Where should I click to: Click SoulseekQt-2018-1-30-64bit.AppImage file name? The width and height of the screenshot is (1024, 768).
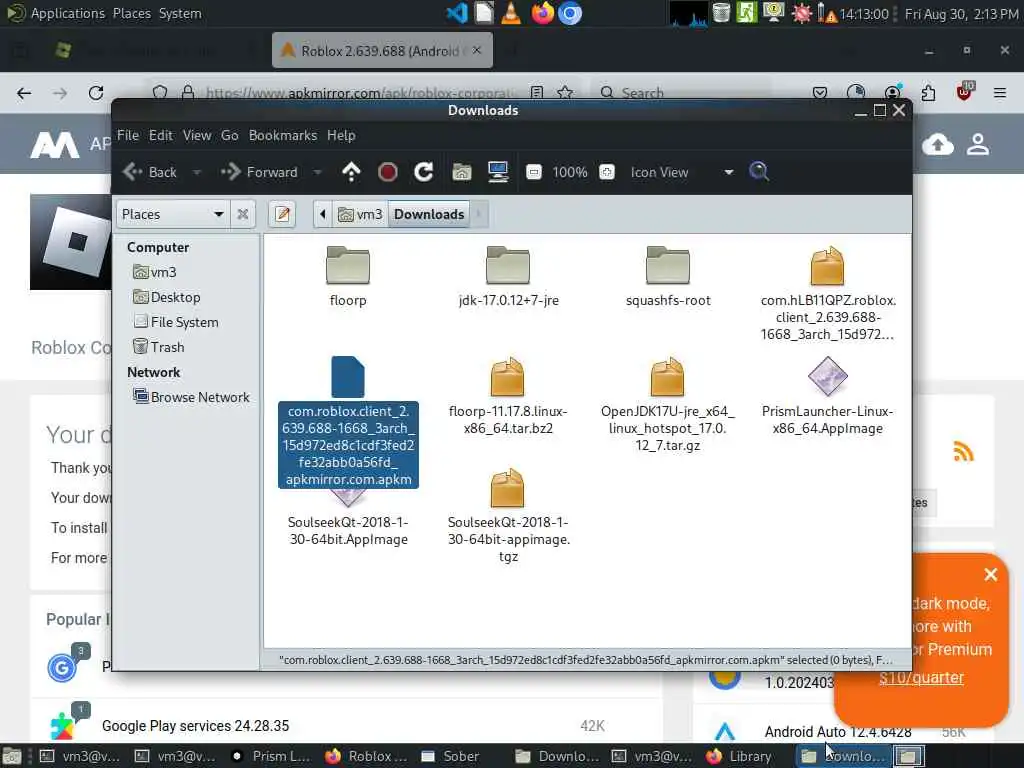click(x=348, y=530)
